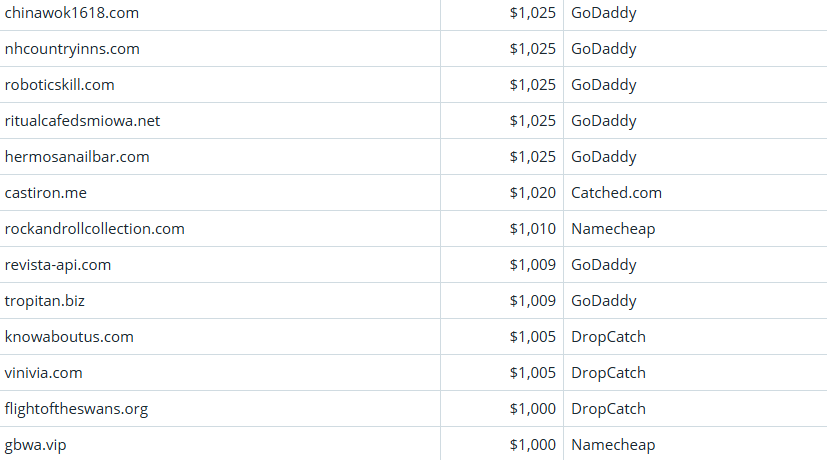Click DropCatch venue for knowaboutus.com

pyautogui.click(x=608, y=337)
